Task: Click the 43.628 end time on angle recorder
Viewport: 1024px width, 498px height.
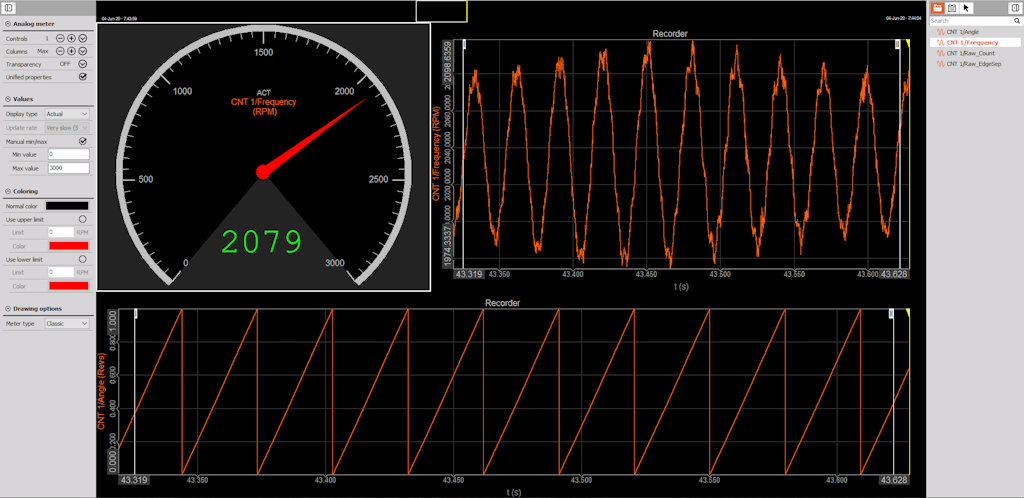Action: 895,480
